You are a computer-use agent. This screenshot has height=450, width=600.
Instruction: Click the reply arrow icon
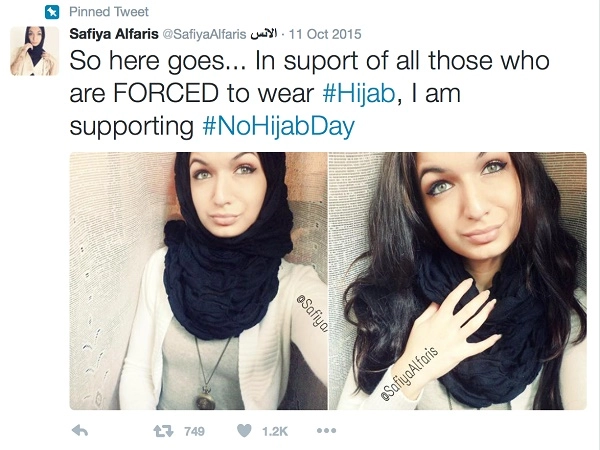click(80, 431)
